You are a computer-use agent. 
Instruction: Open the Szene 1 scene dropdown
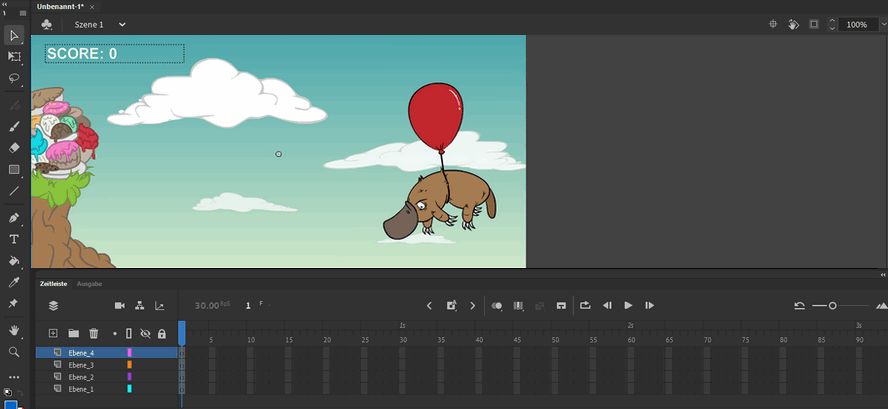(x=122, y=24)
